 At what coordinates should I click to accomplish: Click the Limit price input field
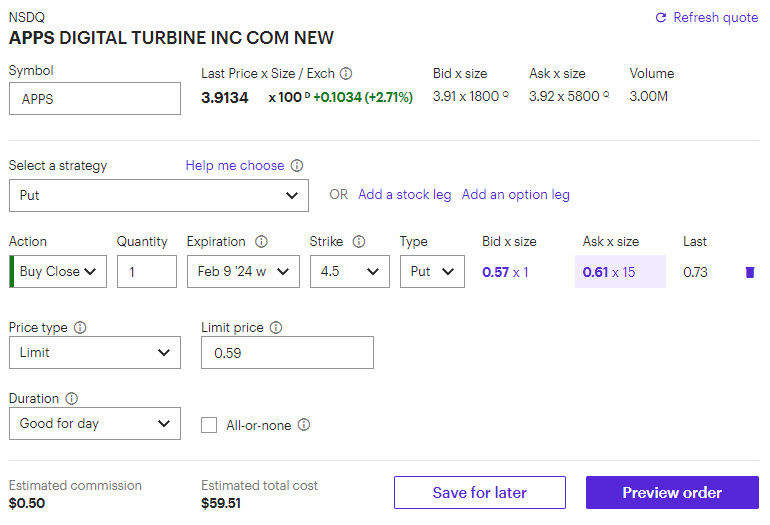287,353
